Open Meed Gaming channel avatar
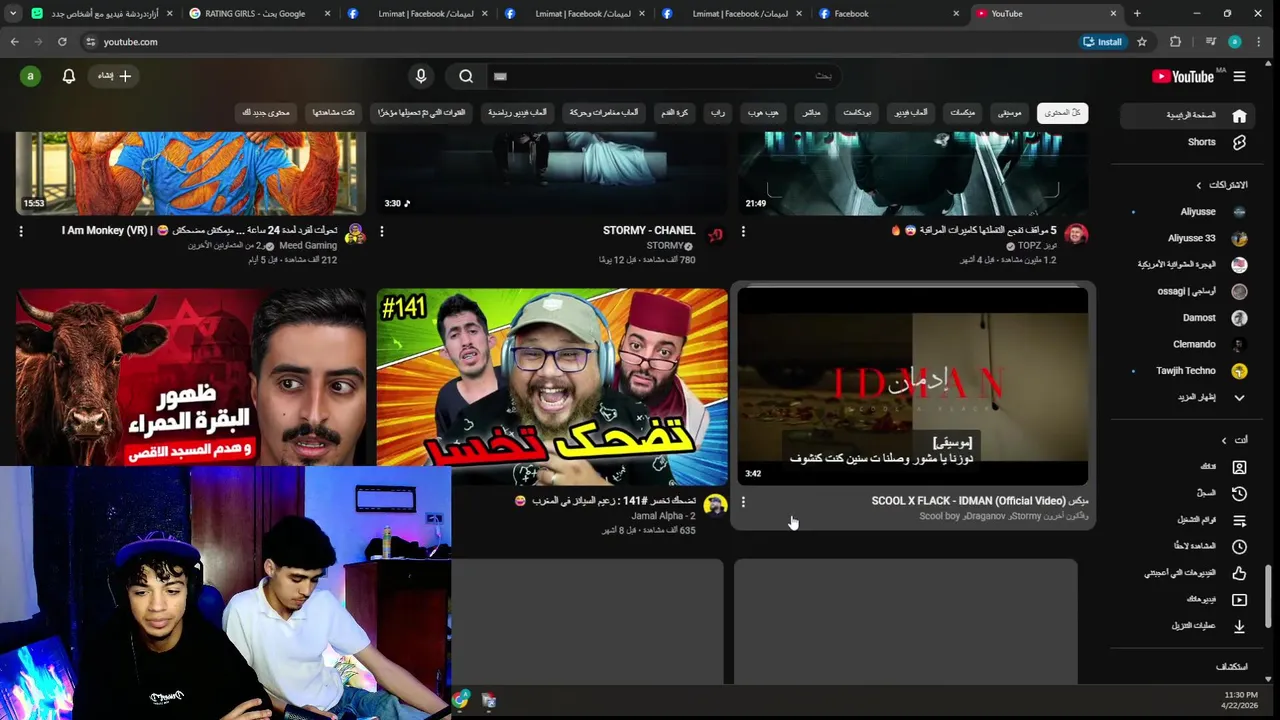This screenshot has height=720, width=1280. [x=354, y=235]
